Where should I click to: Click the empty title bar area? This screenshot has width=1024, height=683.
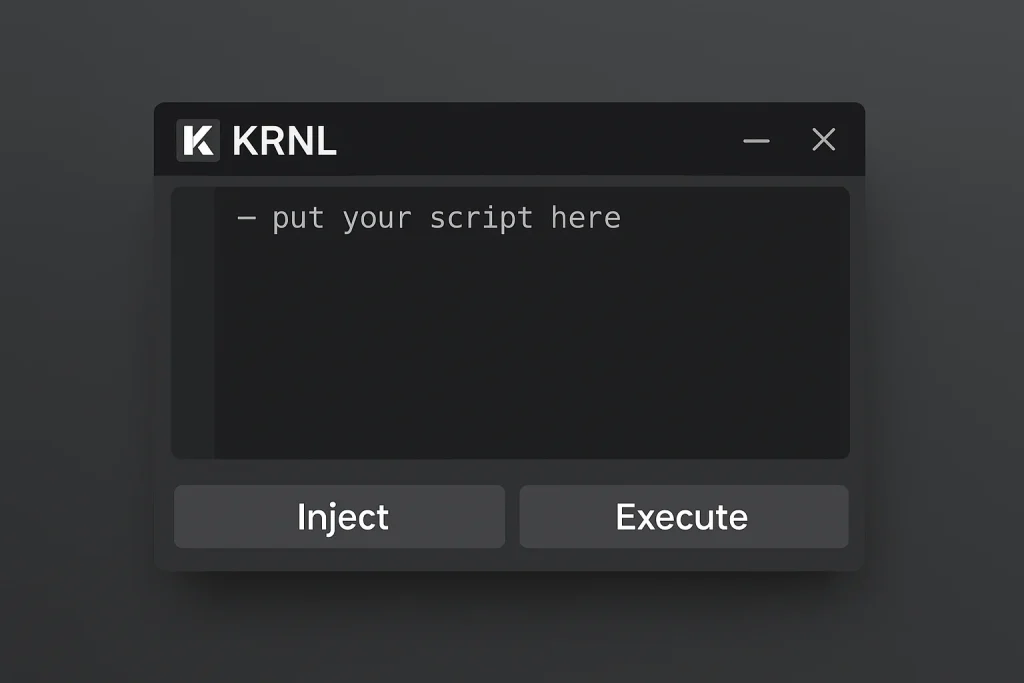(540, 140)
